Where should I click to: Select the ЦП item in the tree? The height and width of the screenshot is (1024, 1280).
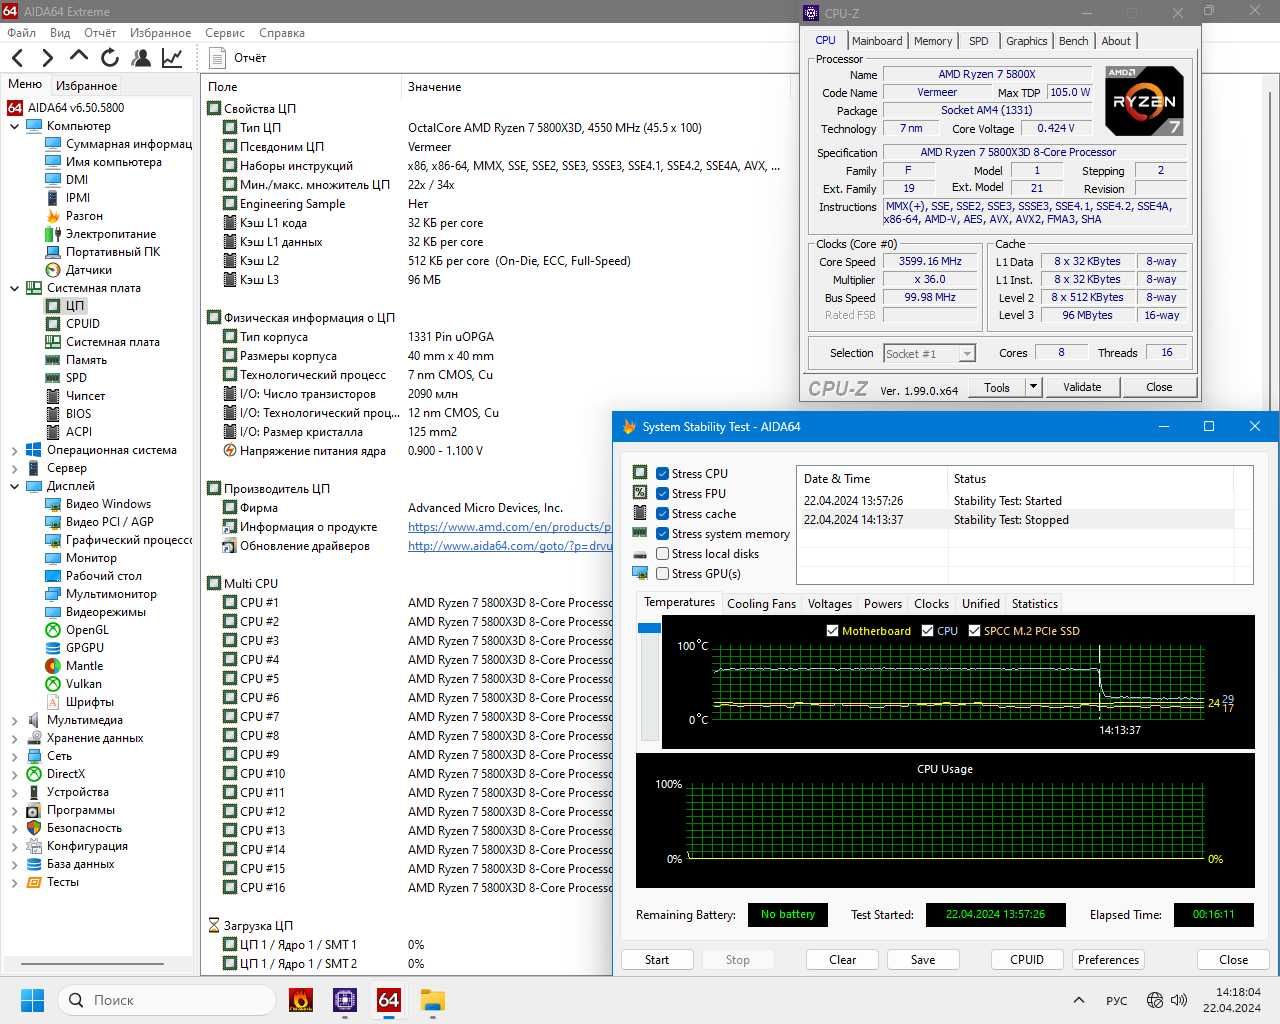75,306
